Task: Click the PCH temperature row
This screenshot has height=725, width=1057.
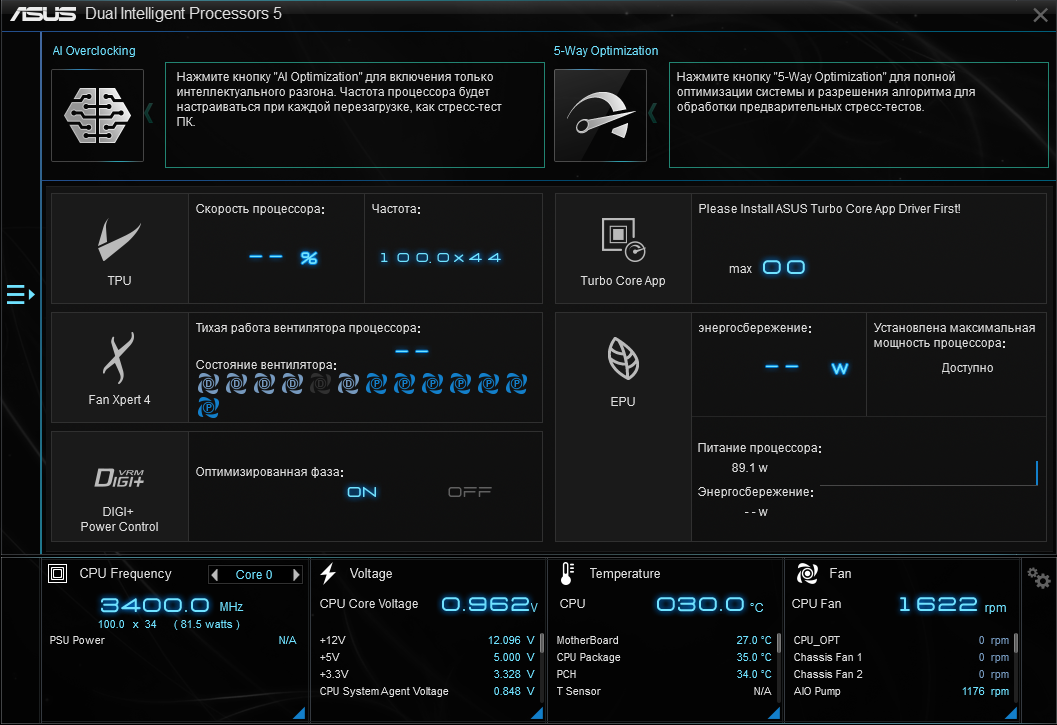Action: pos(664,674)
